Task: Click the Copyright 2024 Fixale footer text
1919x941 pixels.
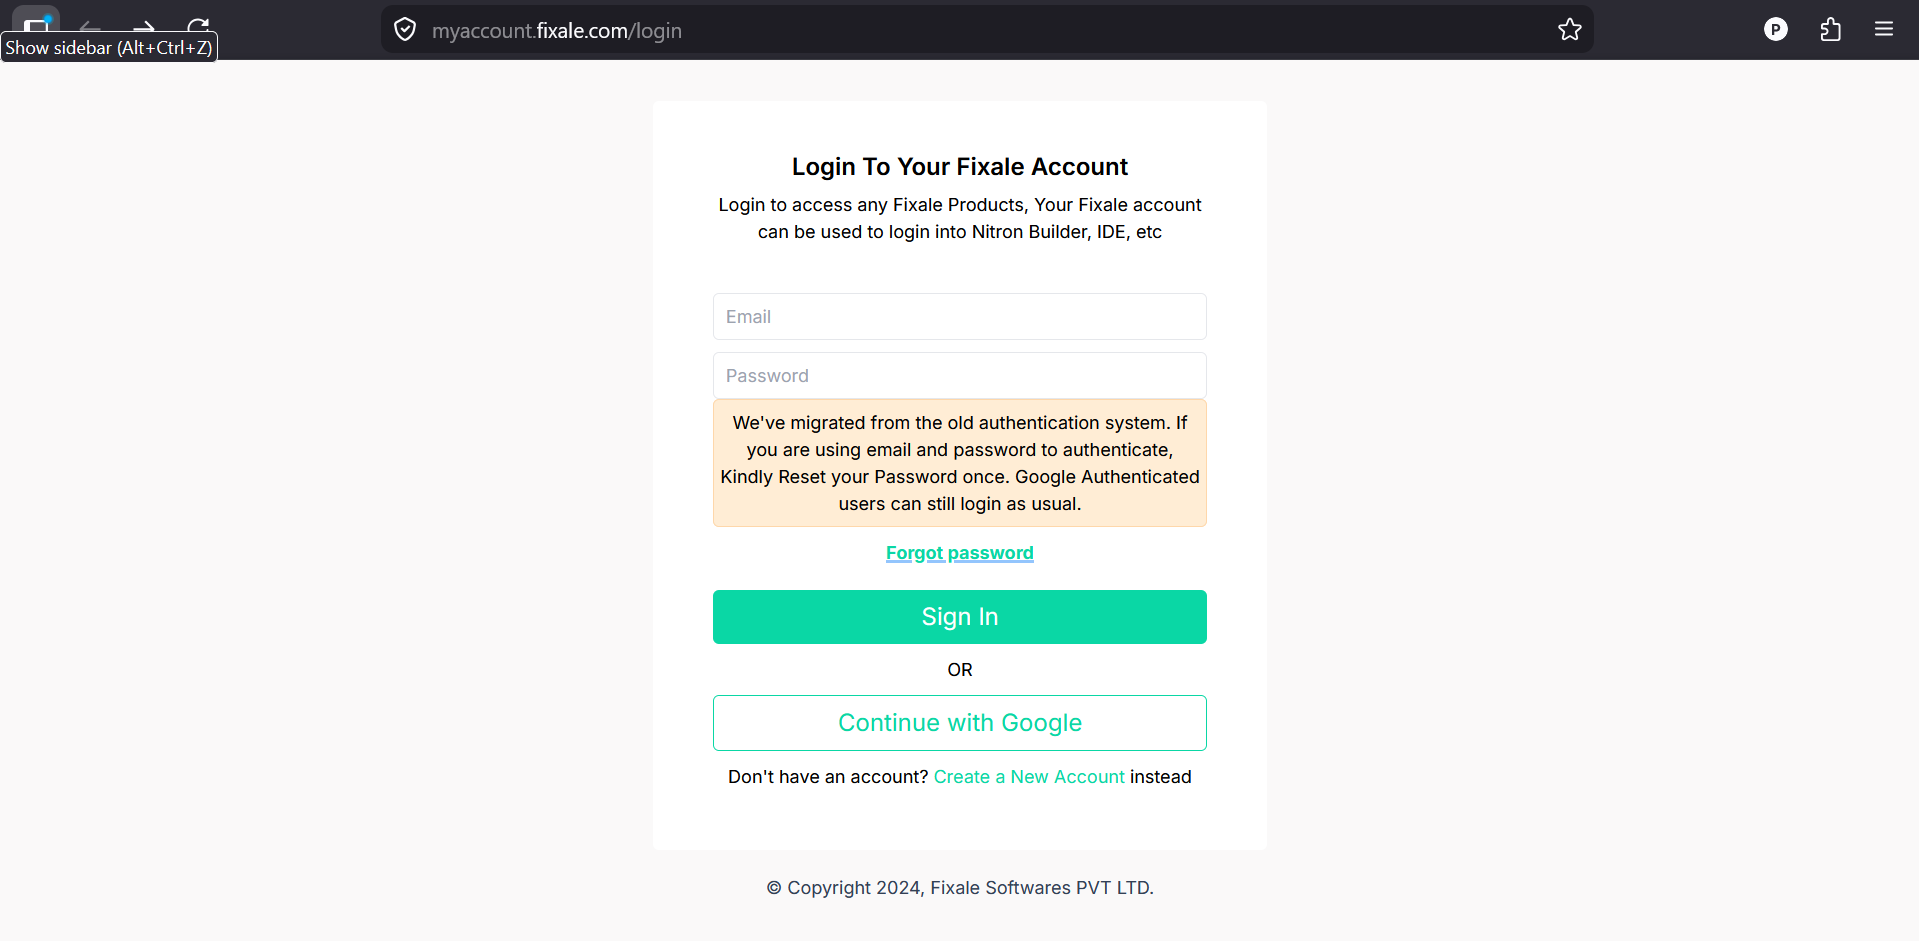Action: click(960, 888)
